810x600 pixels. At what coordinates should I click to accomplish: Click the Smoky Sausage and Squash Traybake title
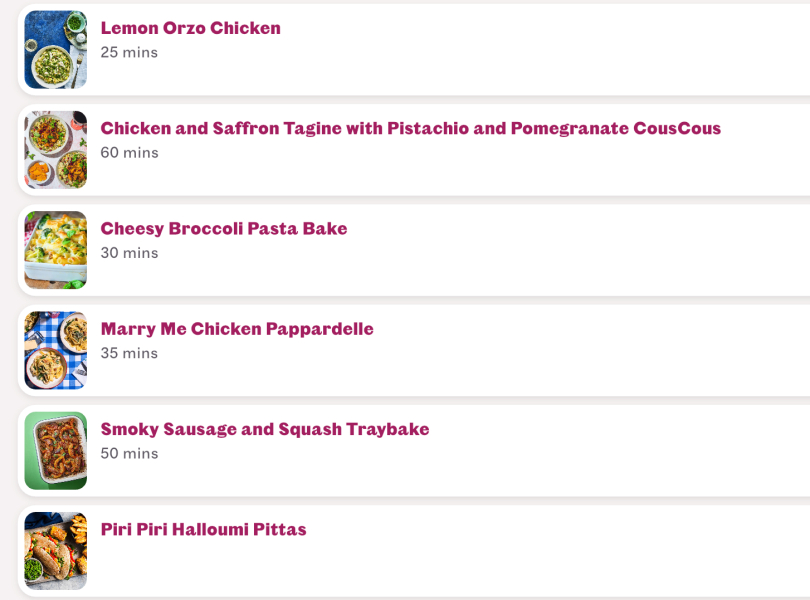click(x=265, y=429)
